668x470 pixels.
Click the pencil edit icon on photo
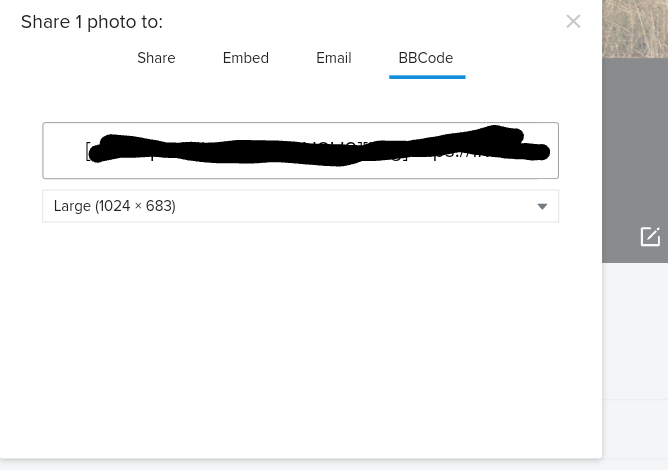[650, 237]
